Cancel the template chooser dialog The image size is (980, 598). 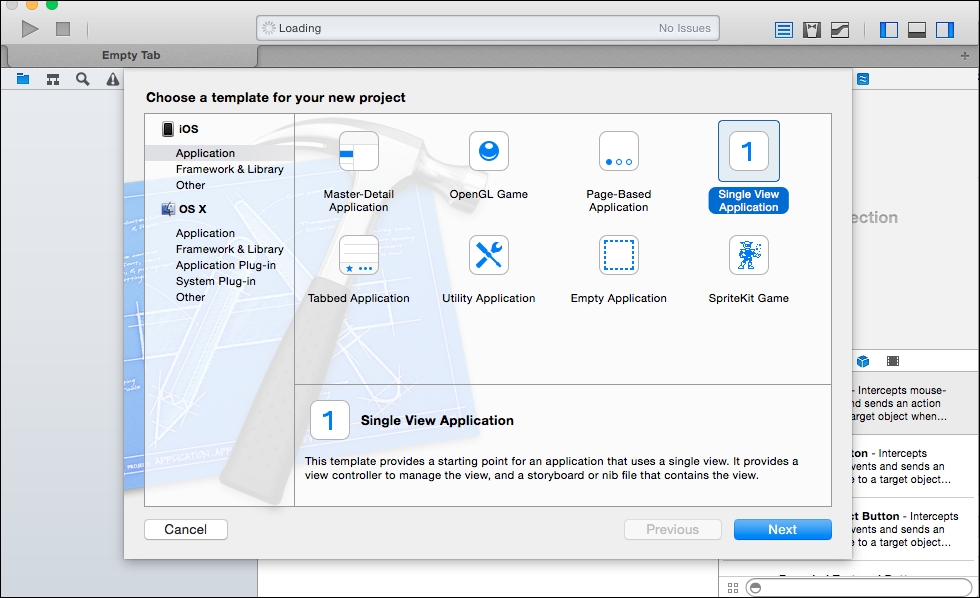click(x=185, y=529)
